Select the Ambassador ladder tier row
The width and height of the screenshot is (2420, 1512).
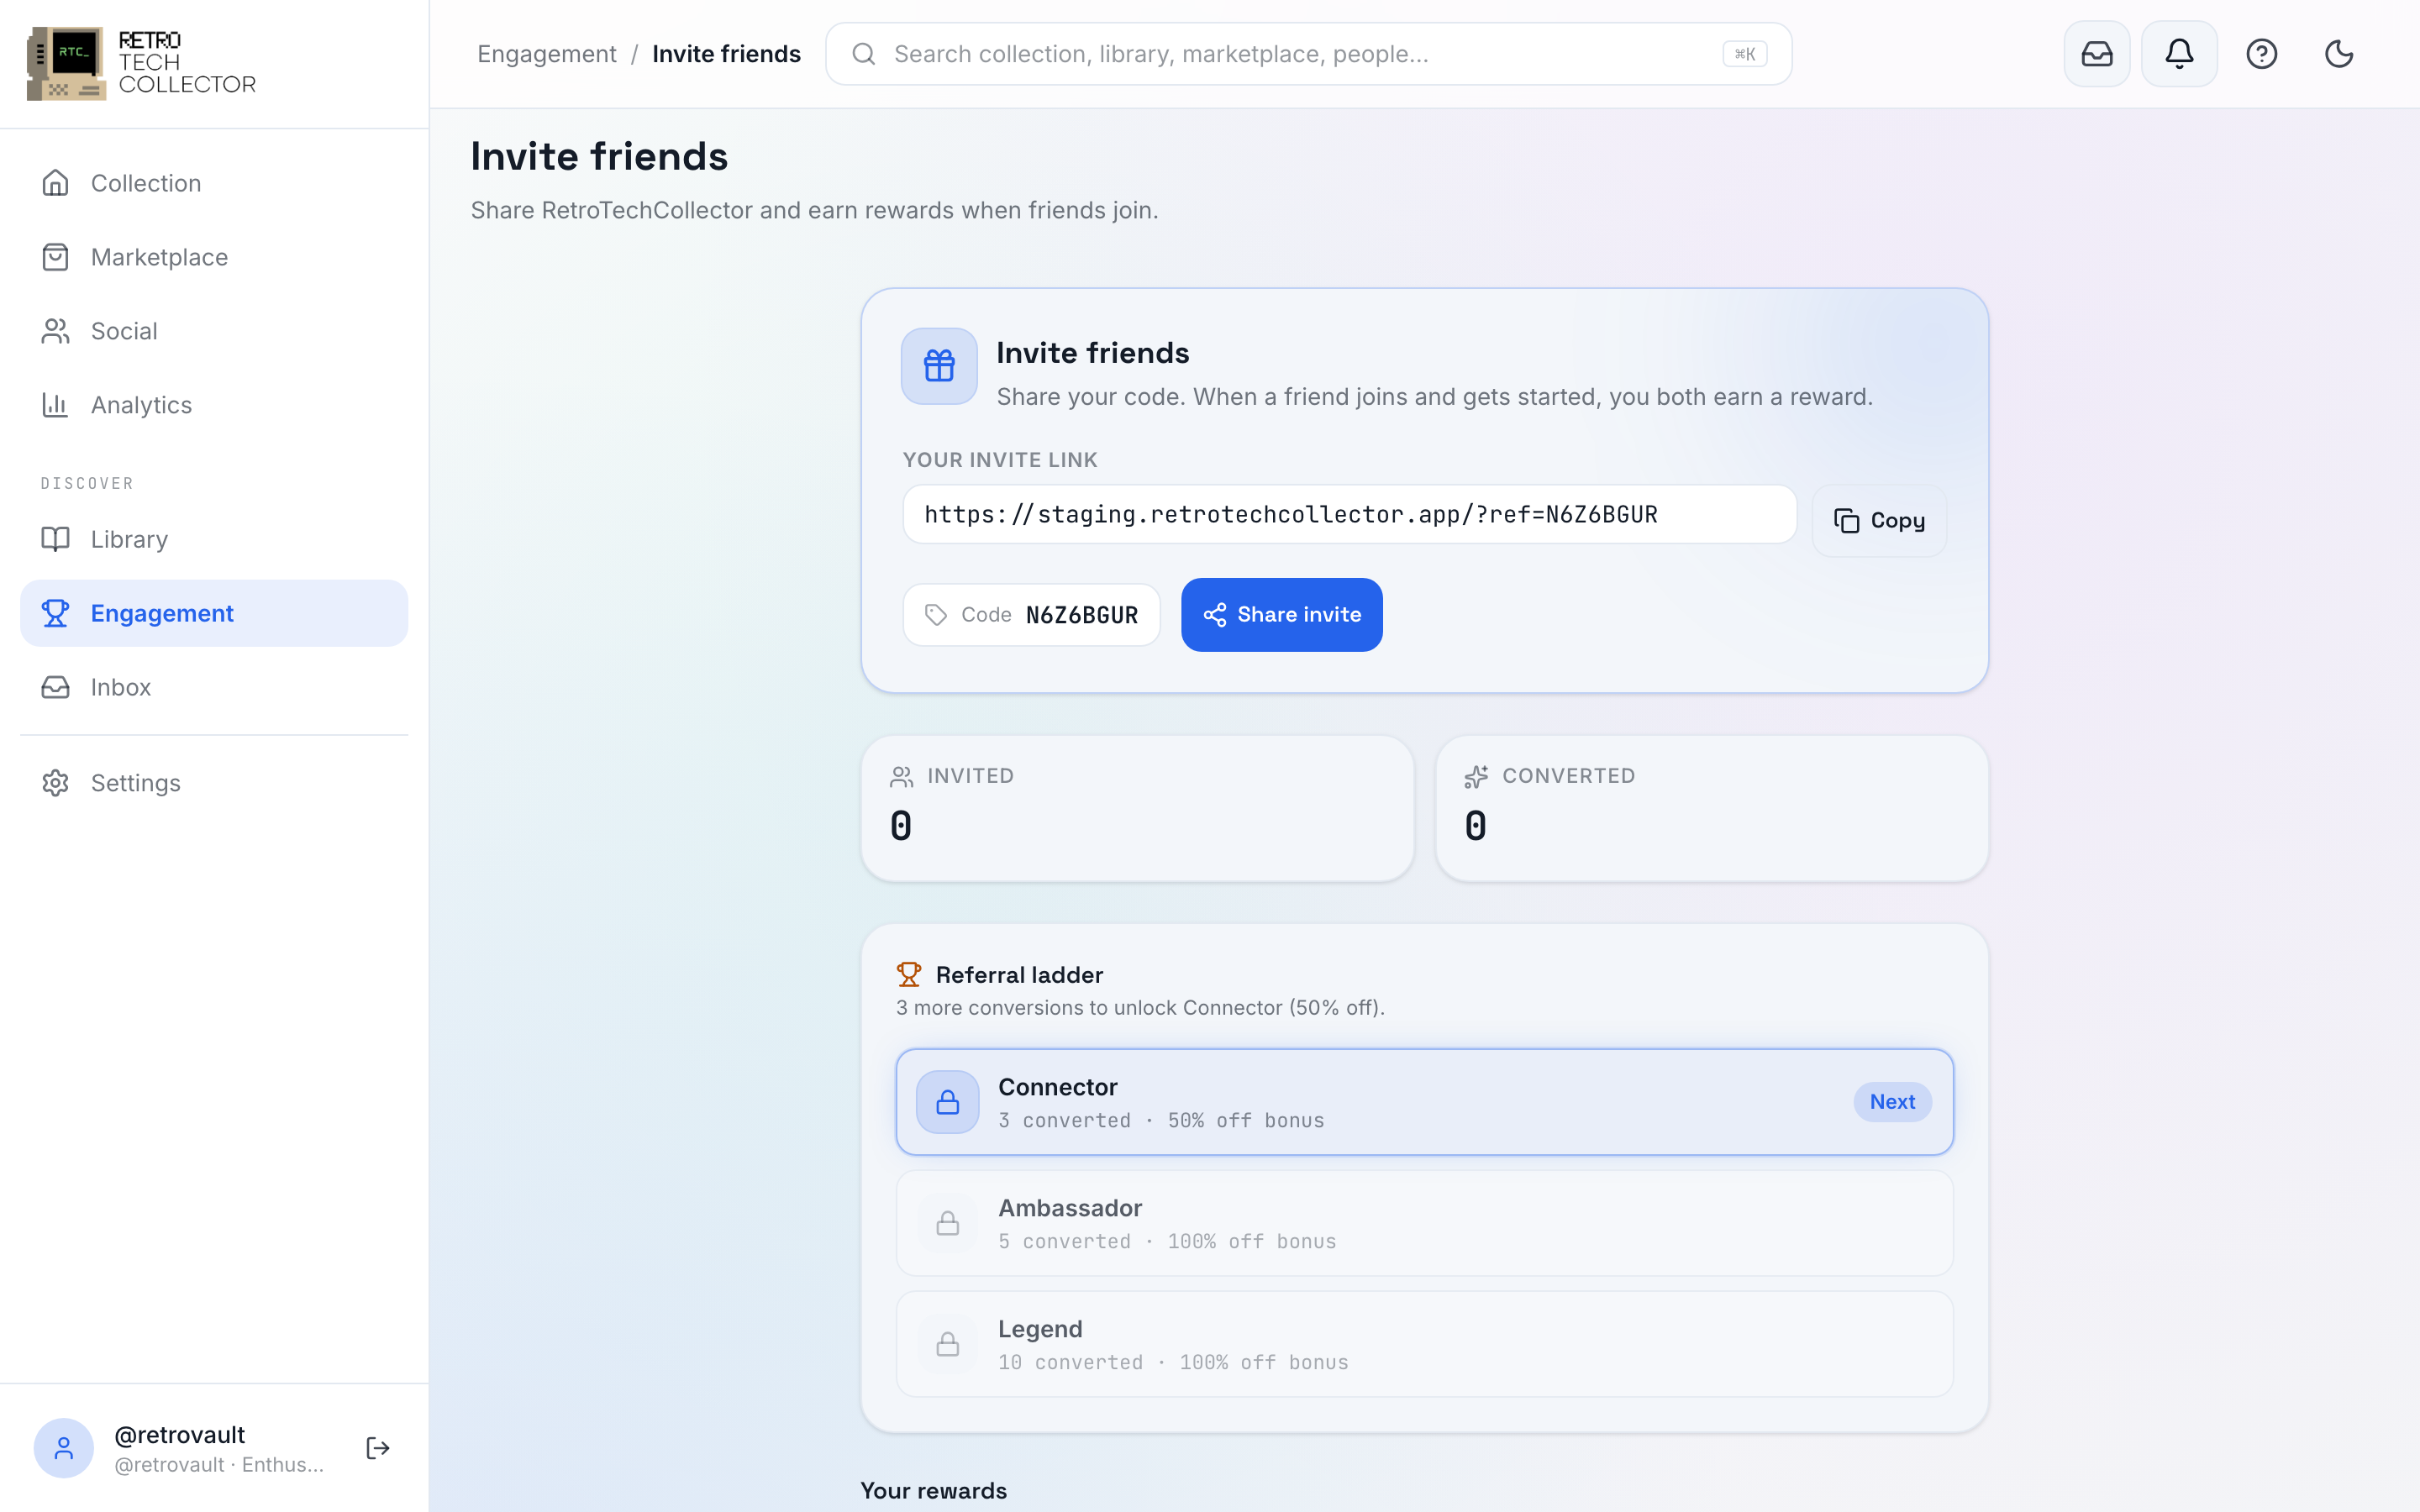[1424, 1223]
